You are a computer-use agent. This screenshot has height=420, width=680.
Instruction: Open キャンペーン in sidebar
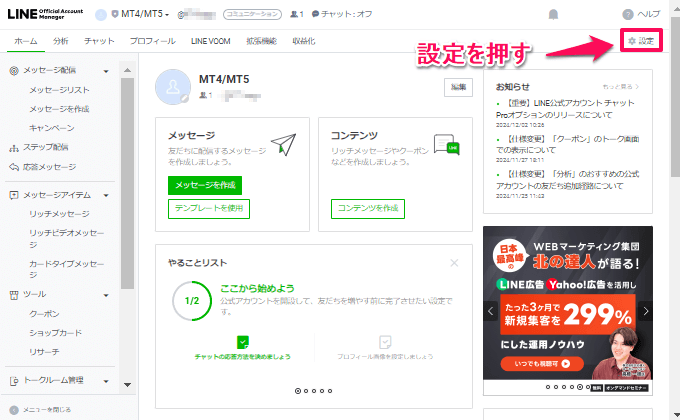(x=52, y=128)
